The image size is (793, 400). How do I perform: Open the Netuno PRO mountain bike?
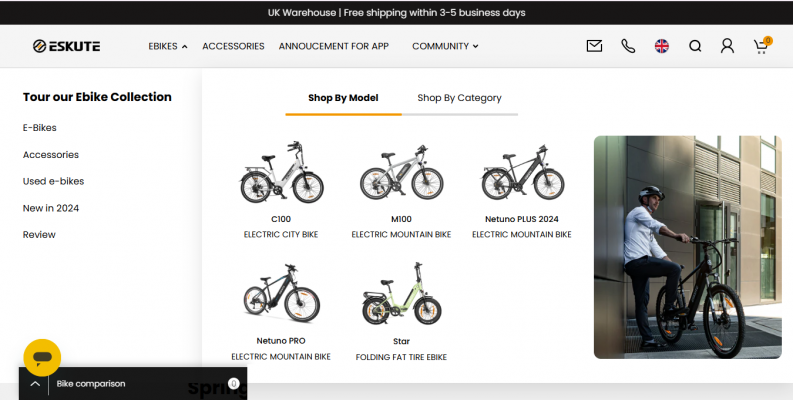coord(281,296)
